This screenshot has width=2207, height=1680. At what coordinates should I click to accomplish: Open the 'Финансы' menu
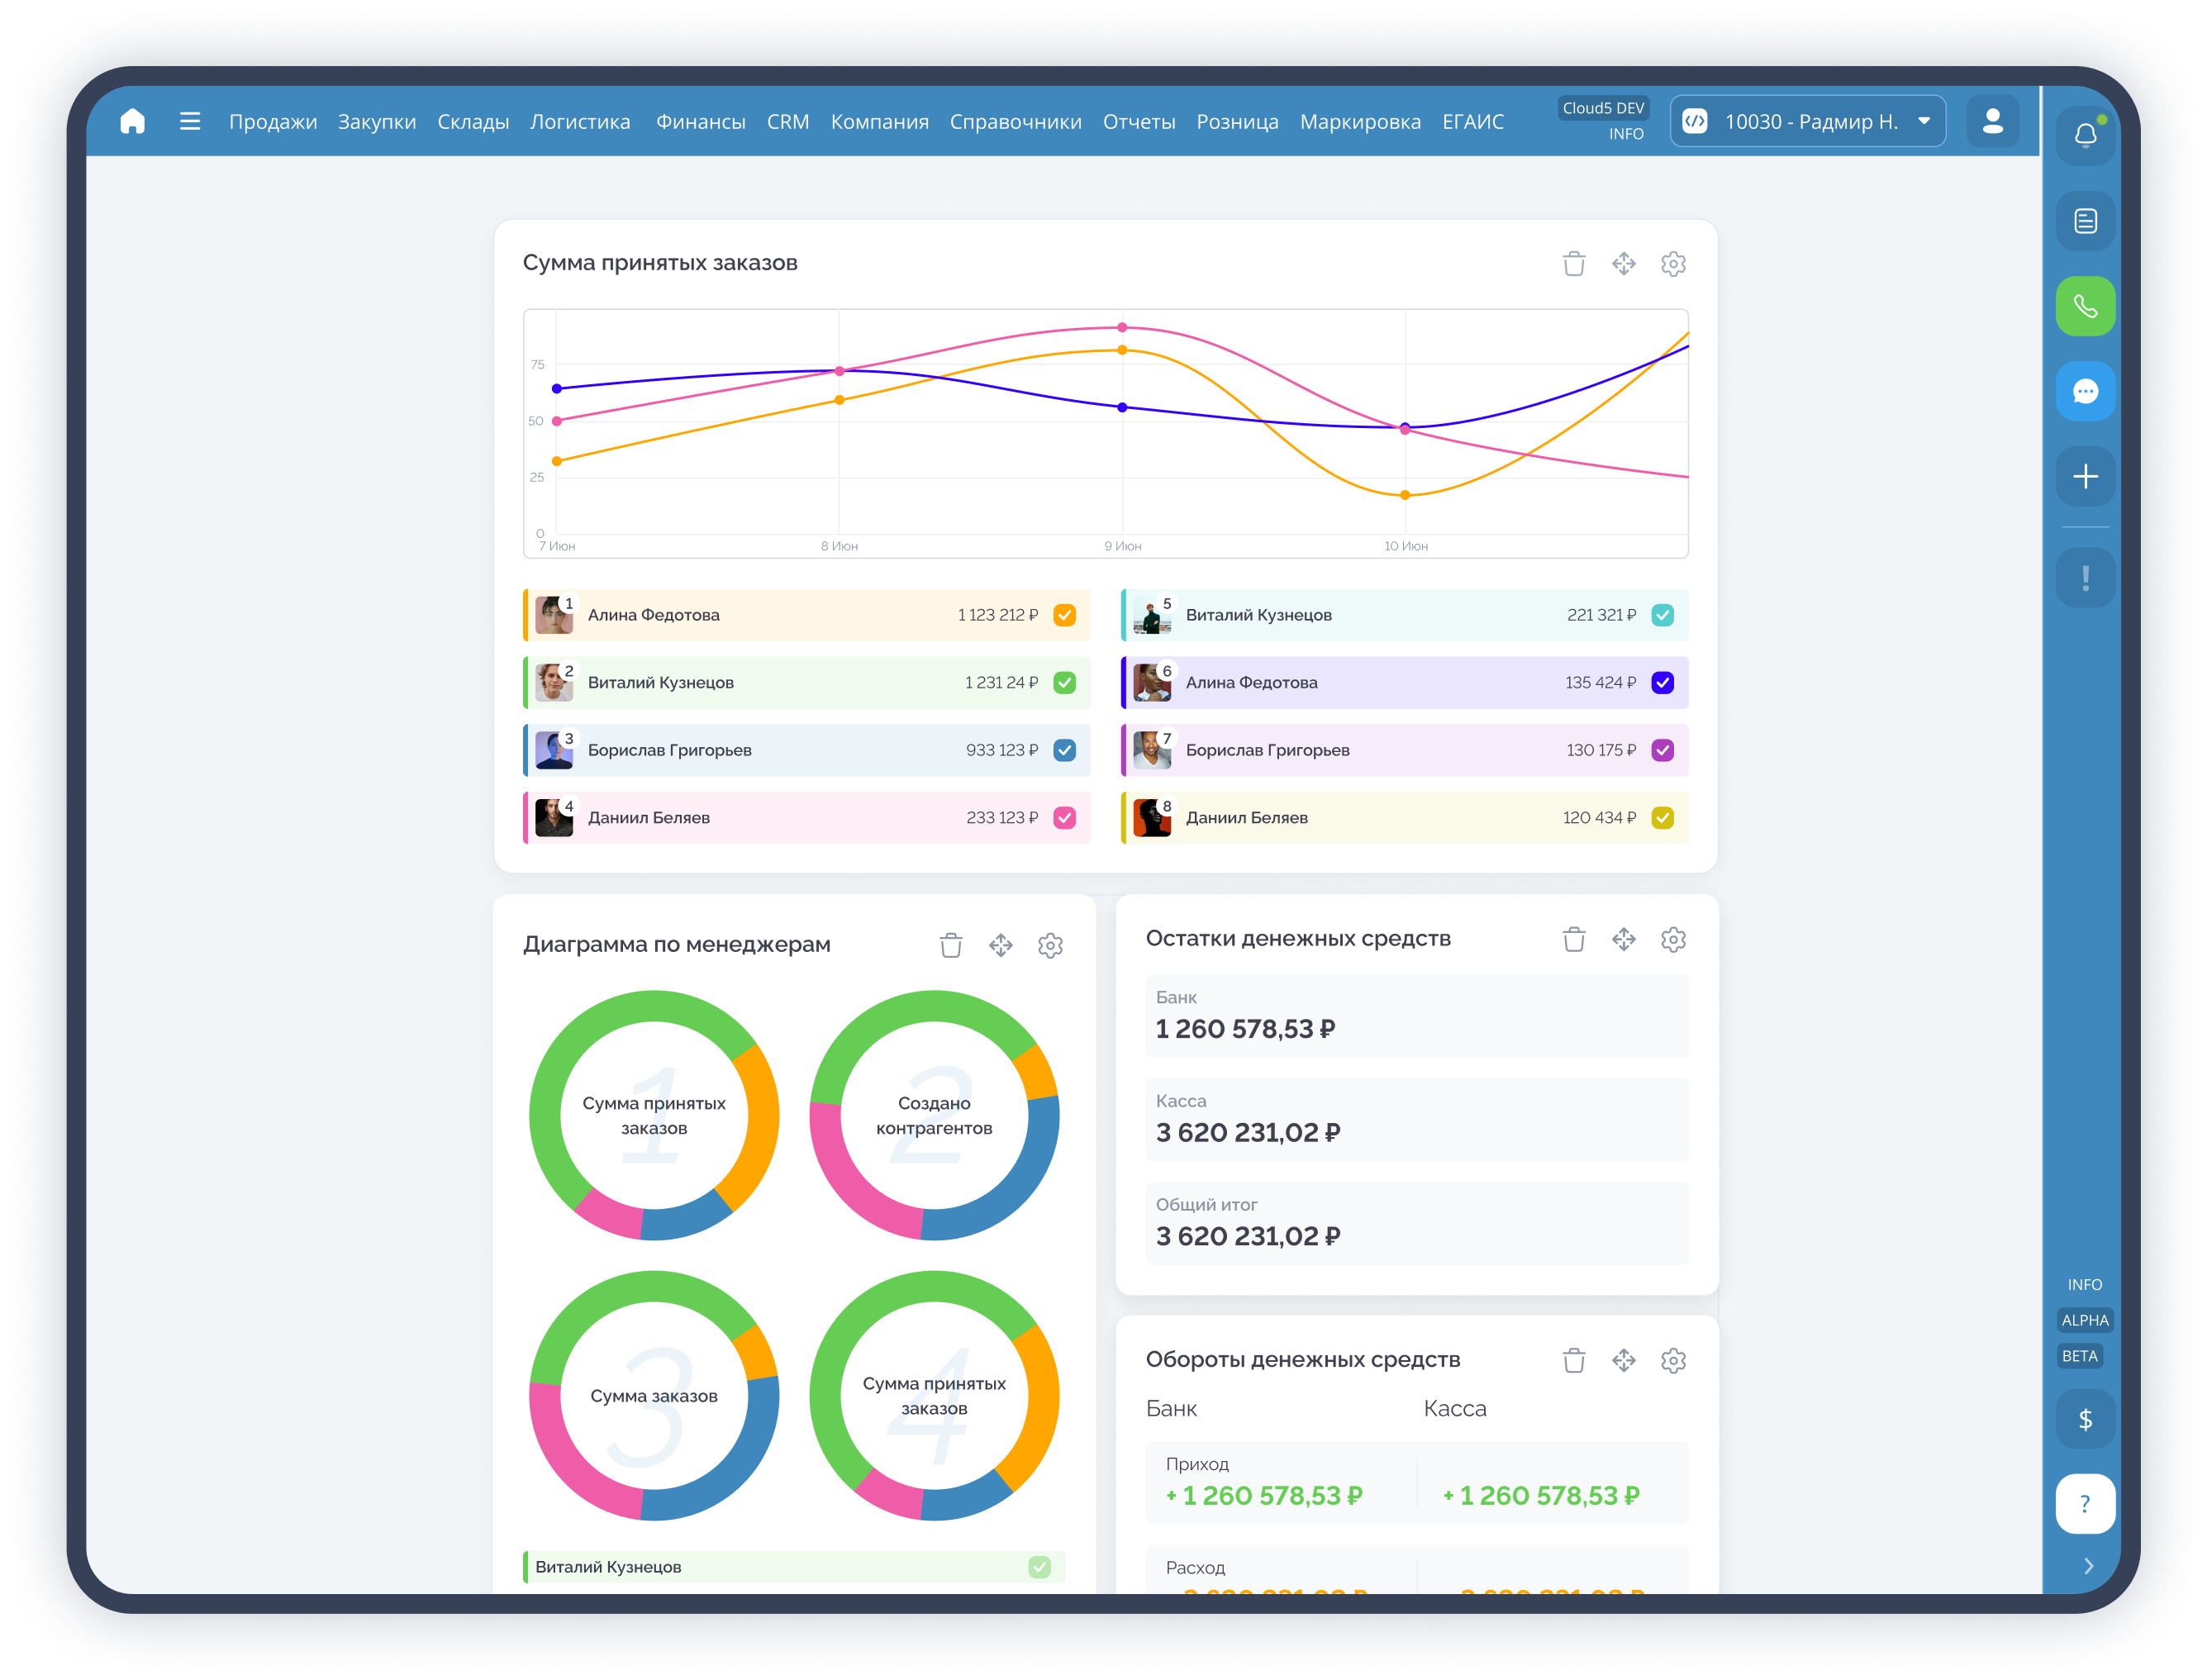[700, 122]
